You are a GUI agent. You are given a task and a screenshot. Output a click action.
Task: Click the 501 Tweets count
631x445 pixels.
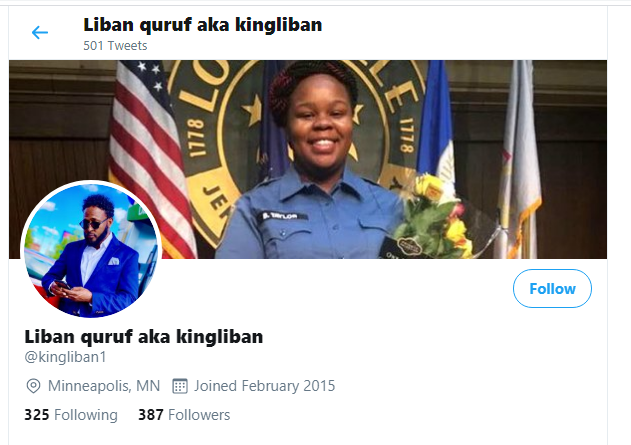click(x=115, y=46)
